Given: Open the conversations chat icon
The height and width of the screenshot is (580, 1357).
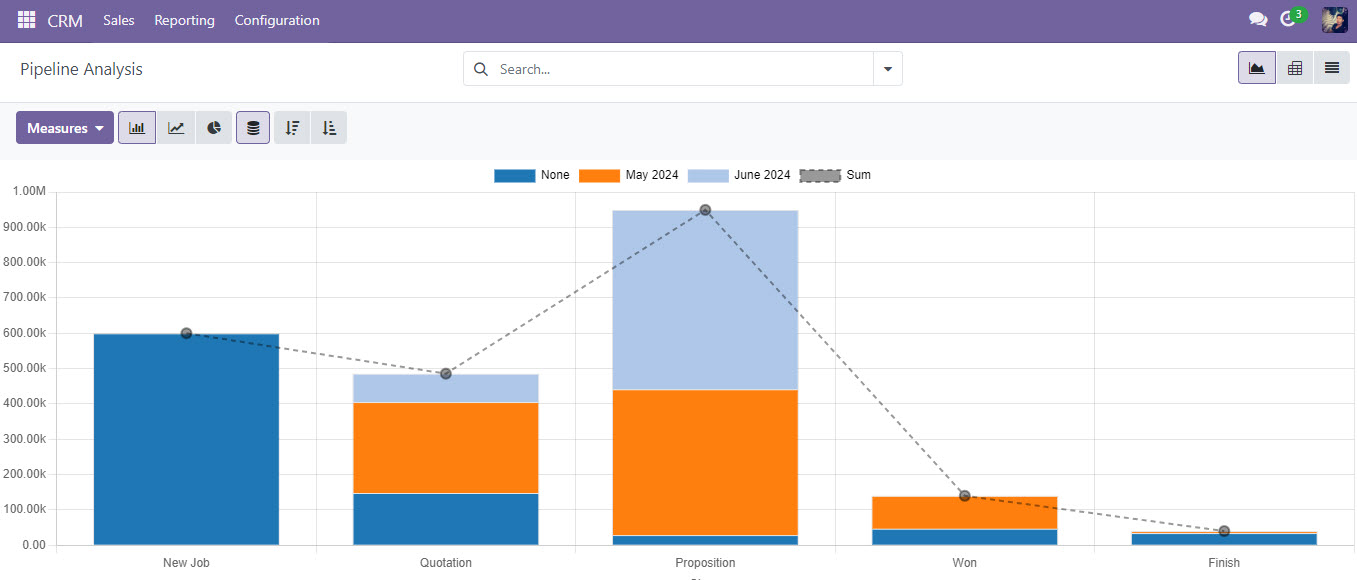Looking at the screenshot, I should pos(1257,20).
